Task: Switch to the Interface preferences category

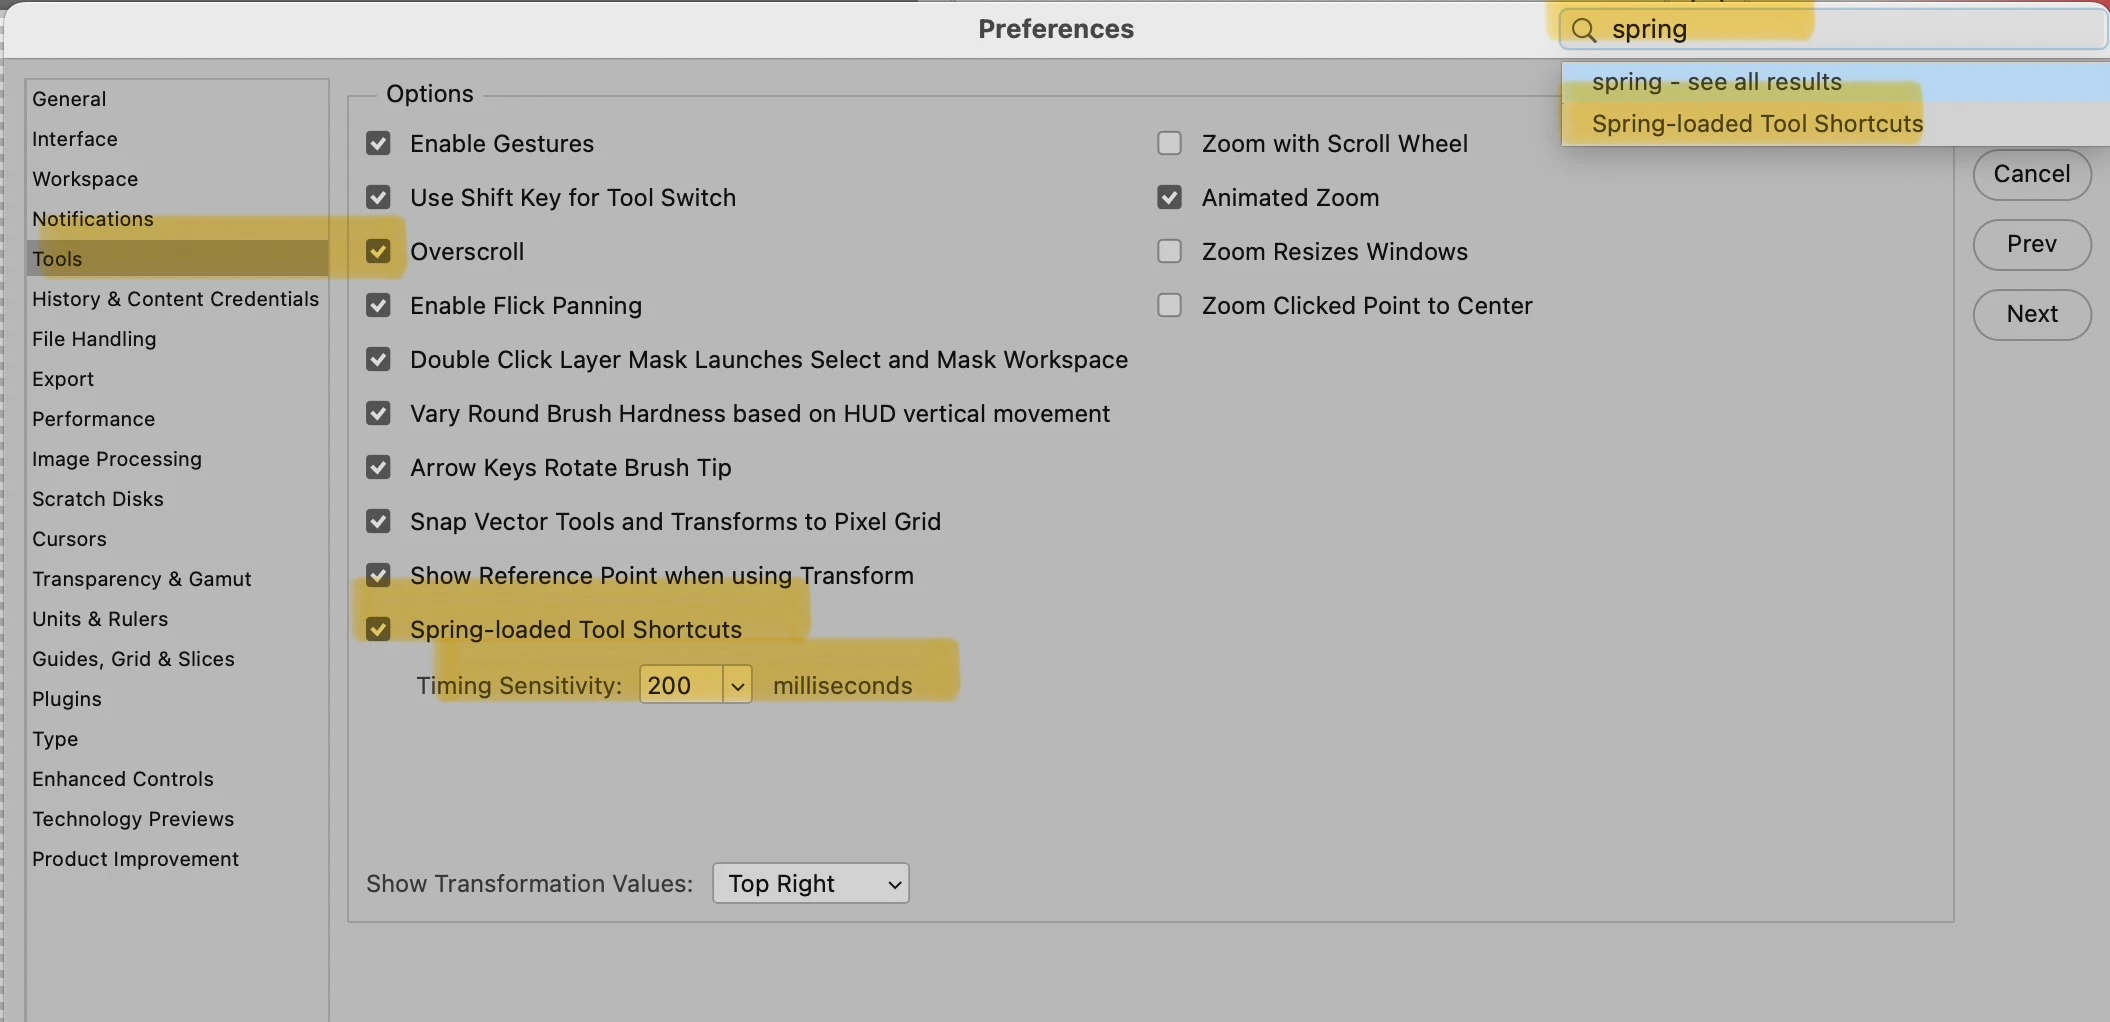Action: tap(75, 139)
